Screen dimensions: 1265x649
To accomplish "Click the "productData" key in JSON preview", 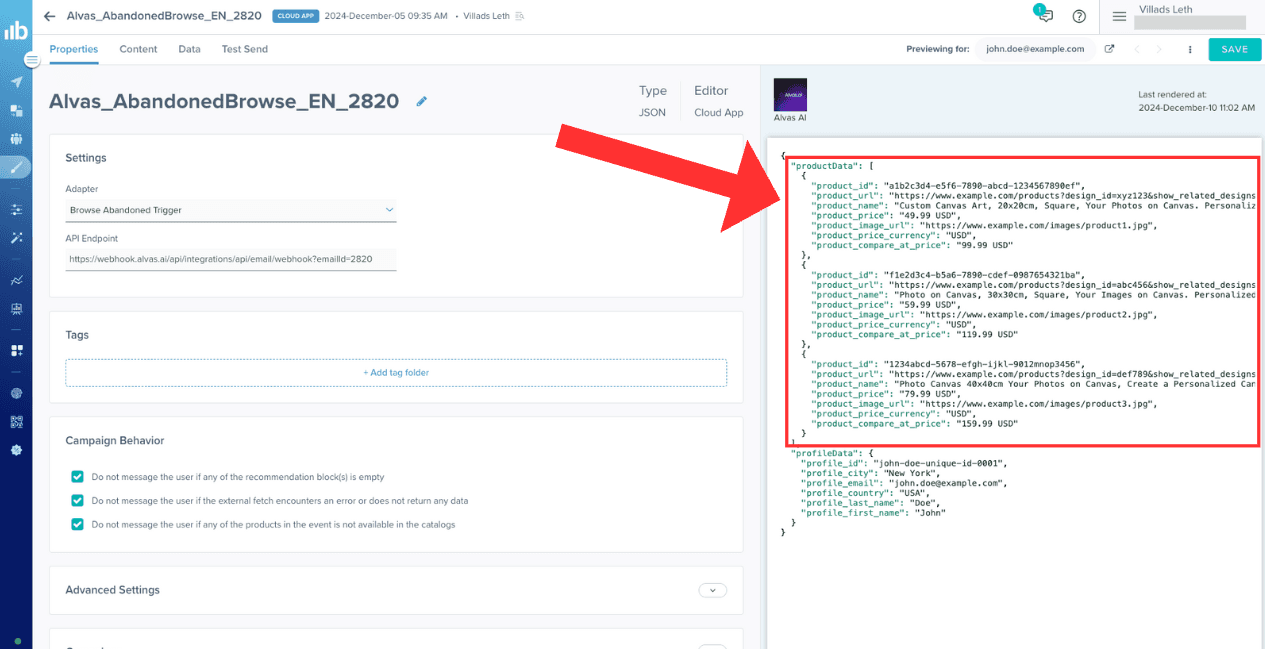I will pyautogui.click(x=826, y=165).
